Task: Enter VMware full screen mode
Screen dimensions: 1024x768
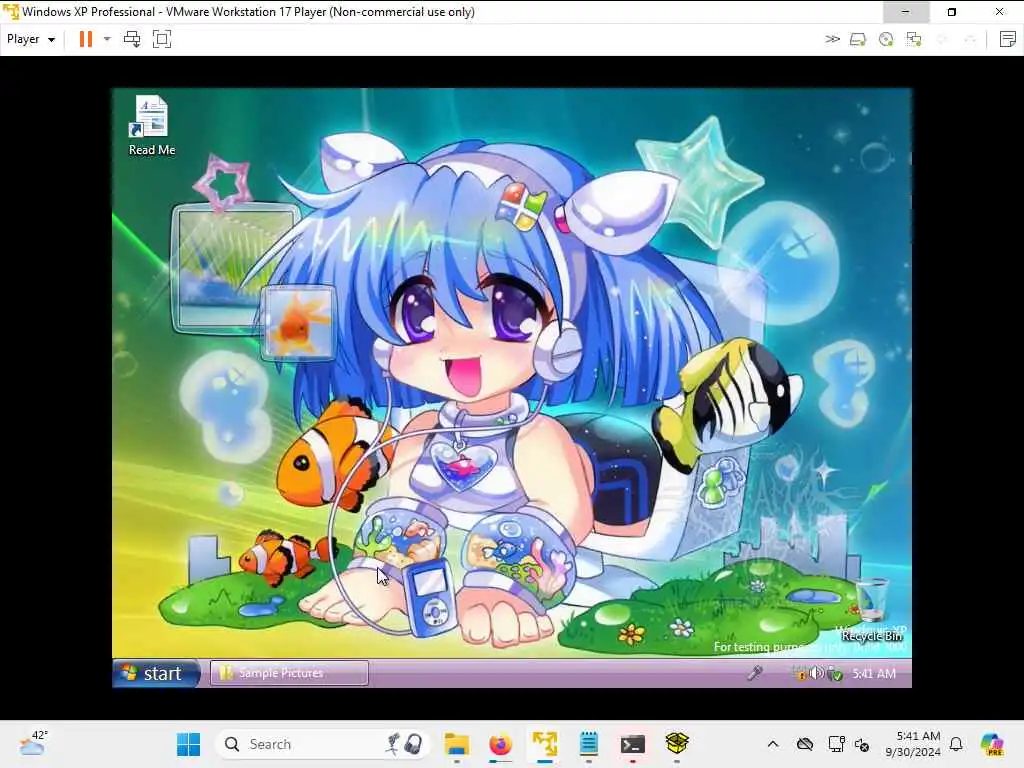Action: [162, 39]
